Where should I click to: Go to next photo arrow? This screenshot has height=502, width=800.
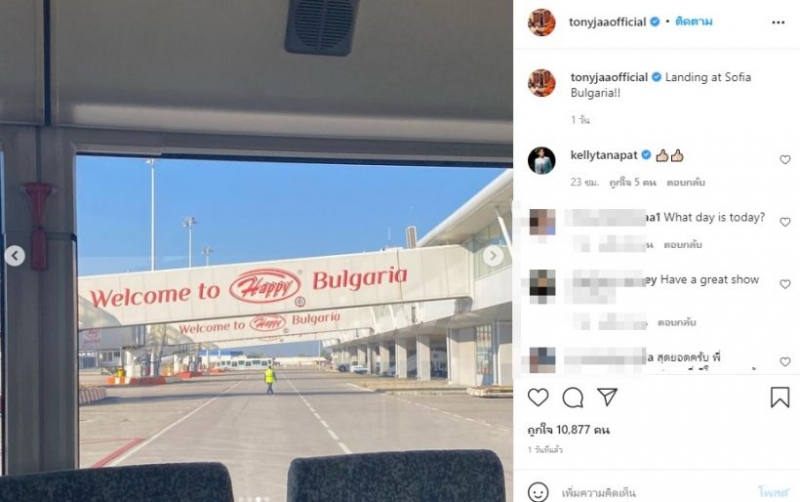pos(493,256)
